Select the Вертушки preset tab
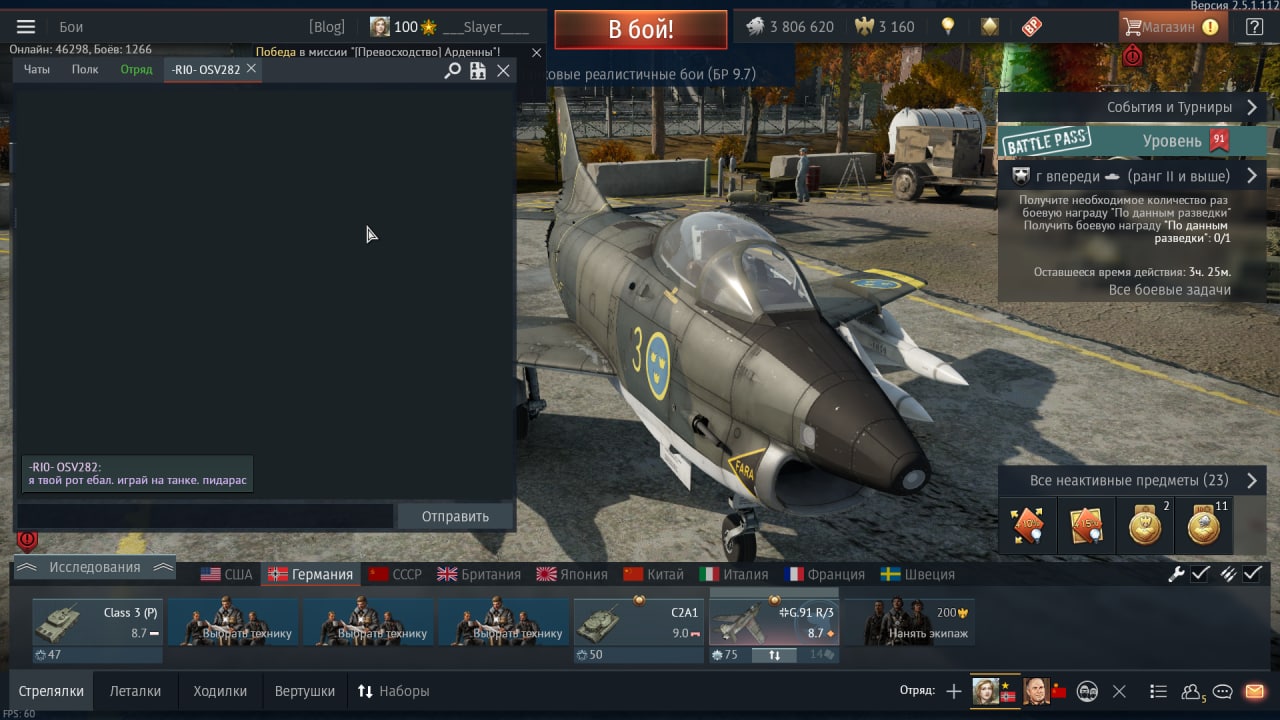Screen dimensions: 1280x720 (x=305, y=691)
